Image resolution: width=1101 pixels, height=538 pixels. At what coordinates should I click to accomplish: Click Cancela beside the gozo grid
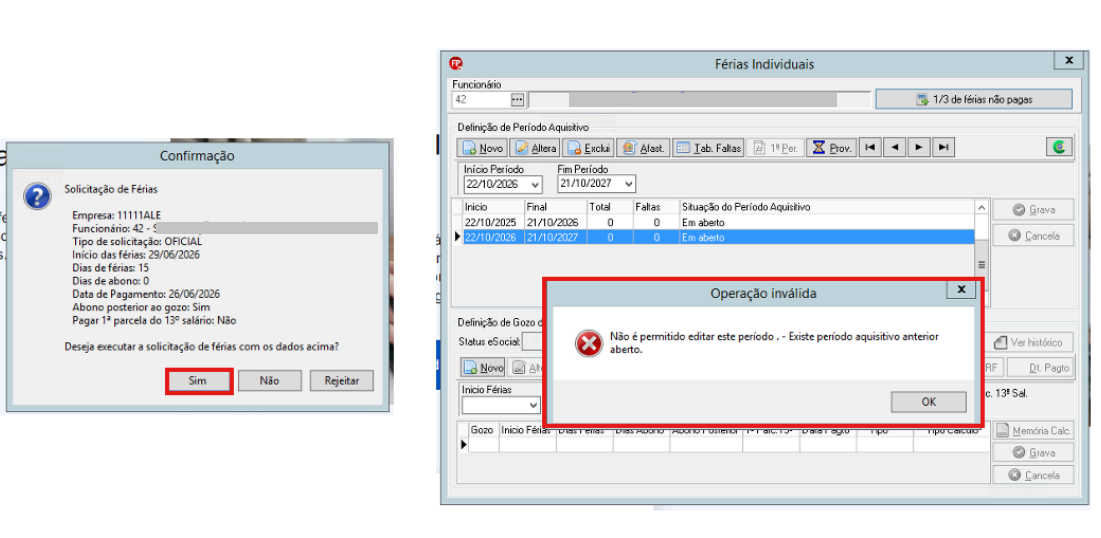coord(1033,475)
